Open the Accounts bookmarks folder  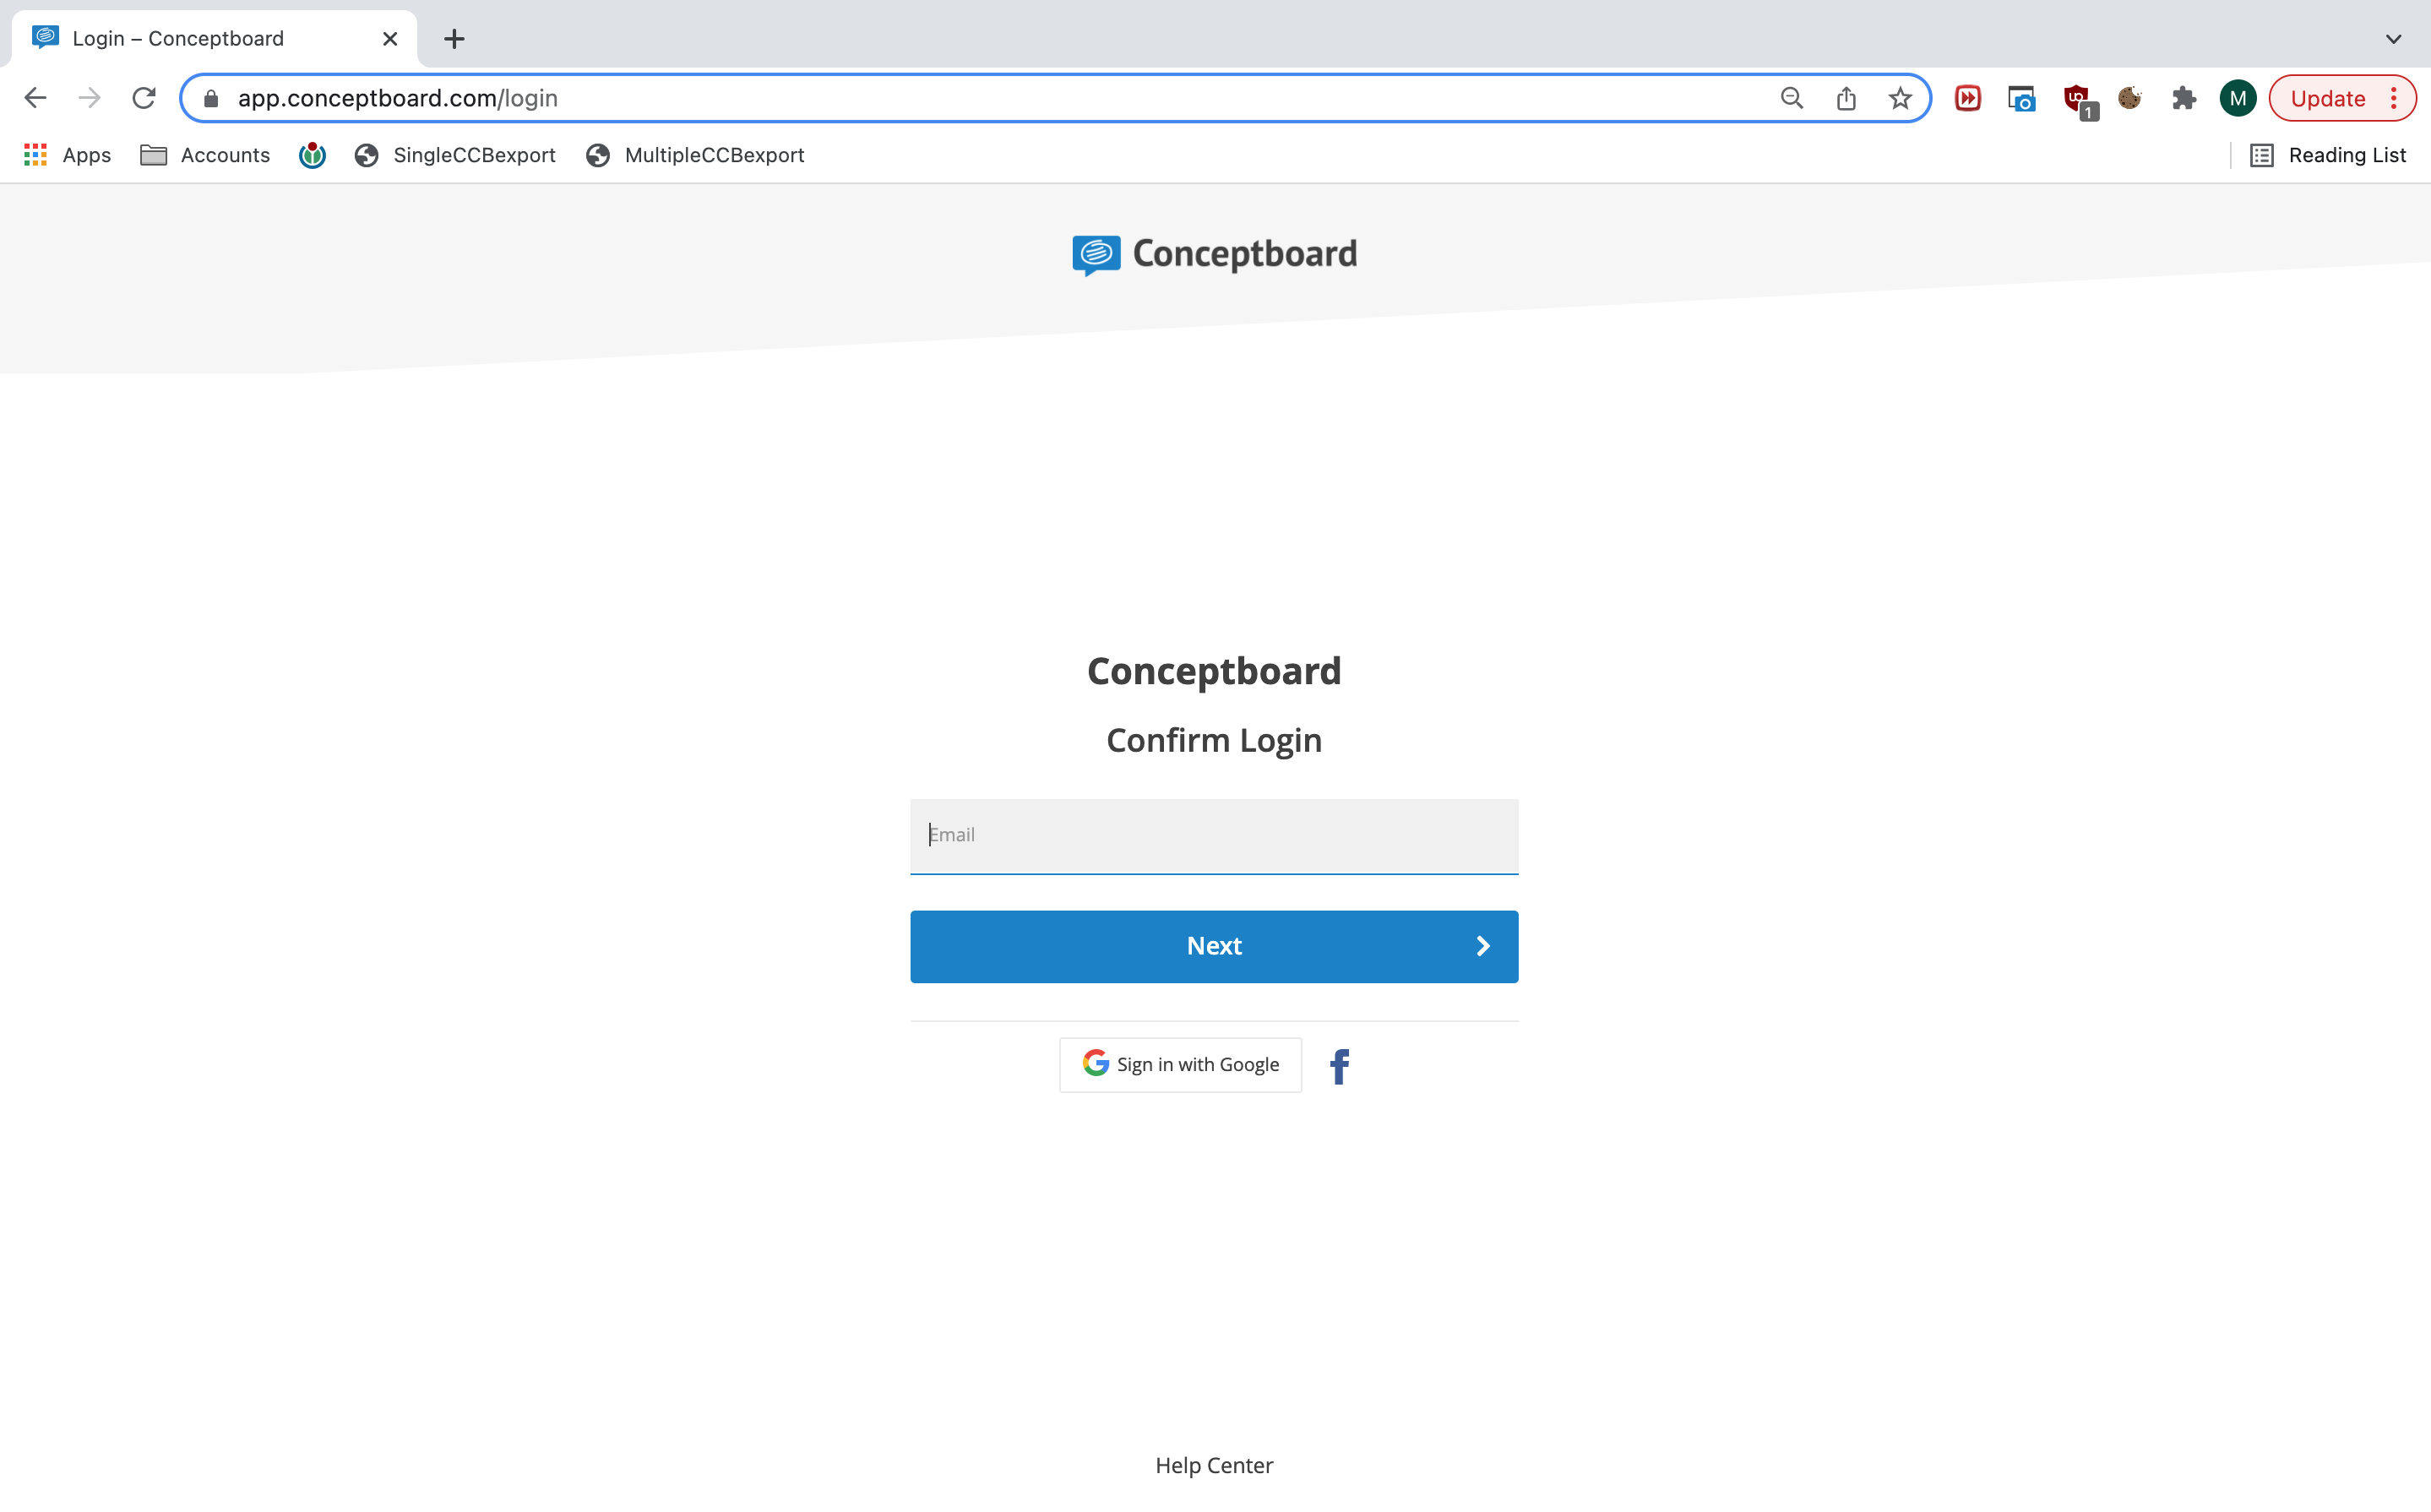point(205,155)
